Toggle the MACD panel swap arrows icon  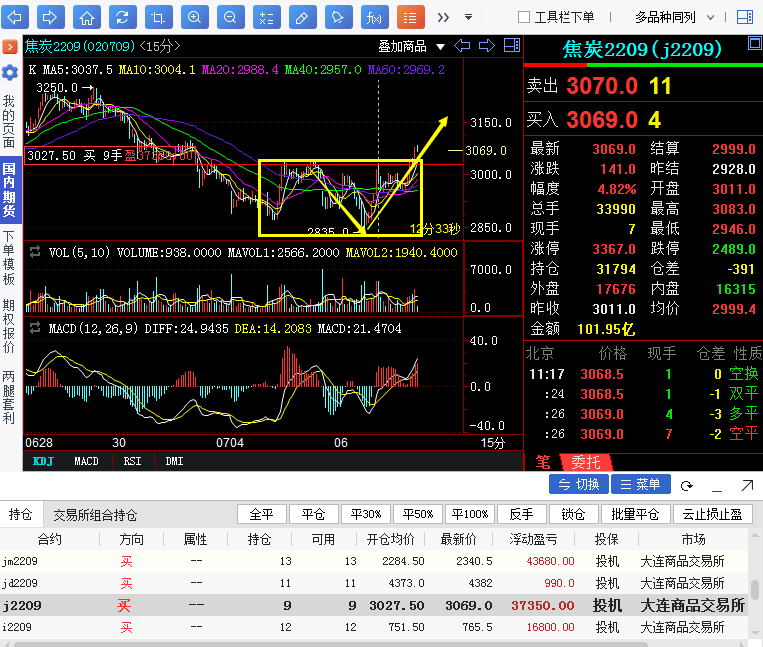[x=35, y=327]
